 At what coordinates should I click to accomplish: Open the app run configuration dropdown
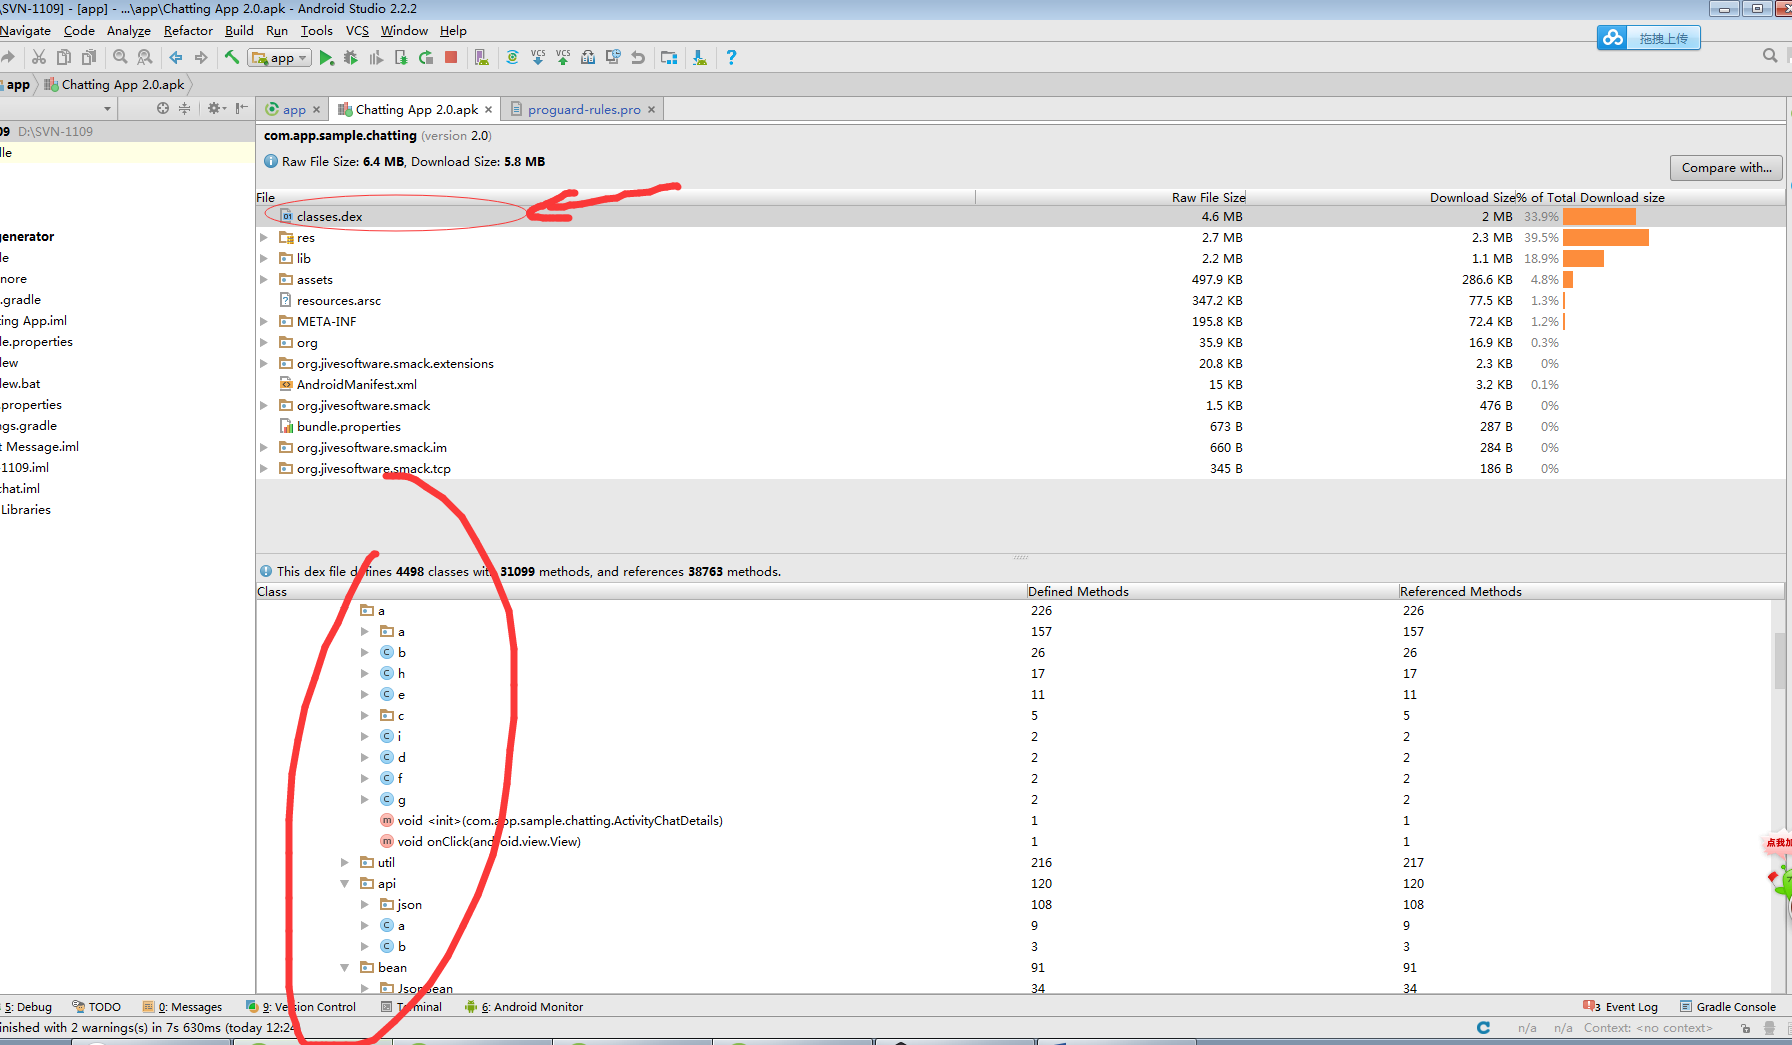pos(280,58)
